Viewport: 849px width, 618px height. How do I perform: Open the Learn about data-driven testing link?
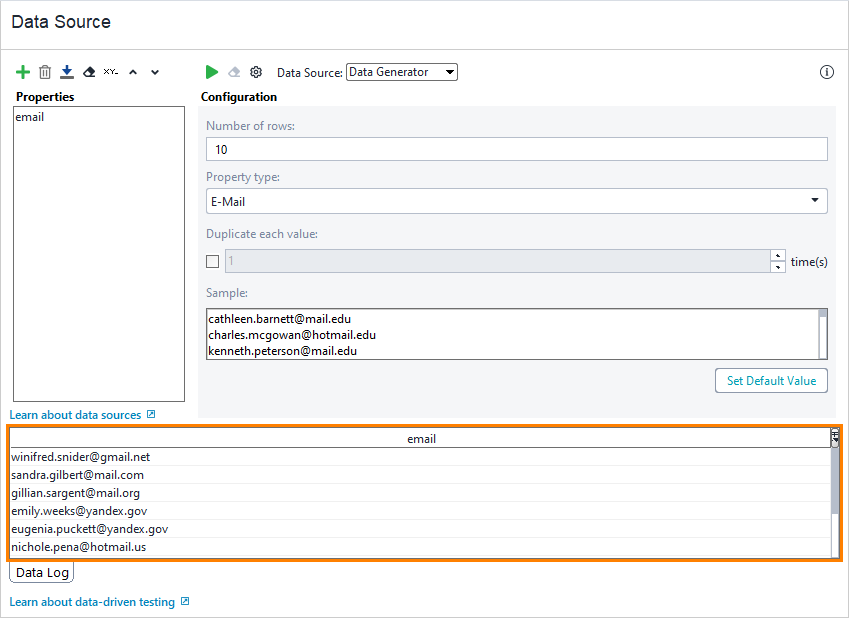[91, 603]
